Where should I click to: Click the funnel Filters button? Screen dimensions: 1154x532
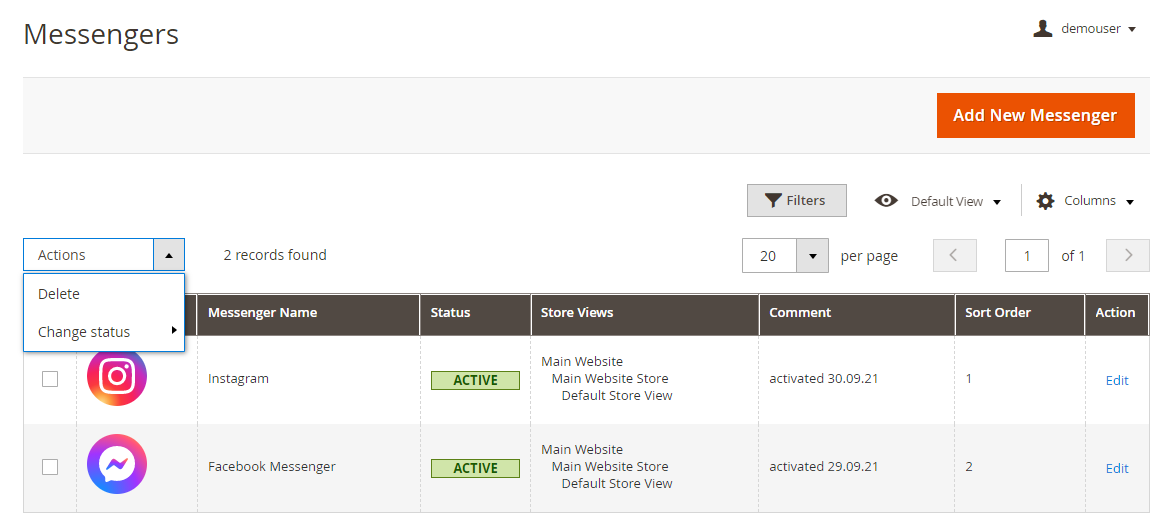tap(796, 201)
